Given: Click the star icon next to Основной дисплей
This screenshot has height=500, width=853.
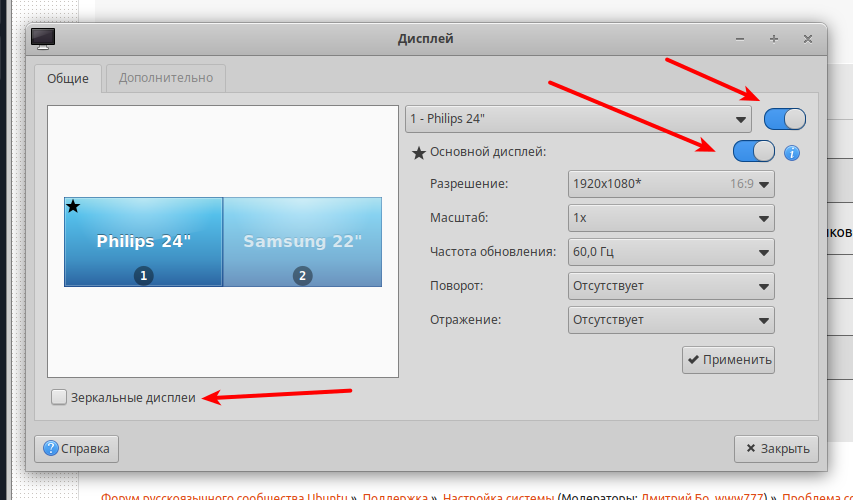Looking at the screenshot, I should (418, 153).
